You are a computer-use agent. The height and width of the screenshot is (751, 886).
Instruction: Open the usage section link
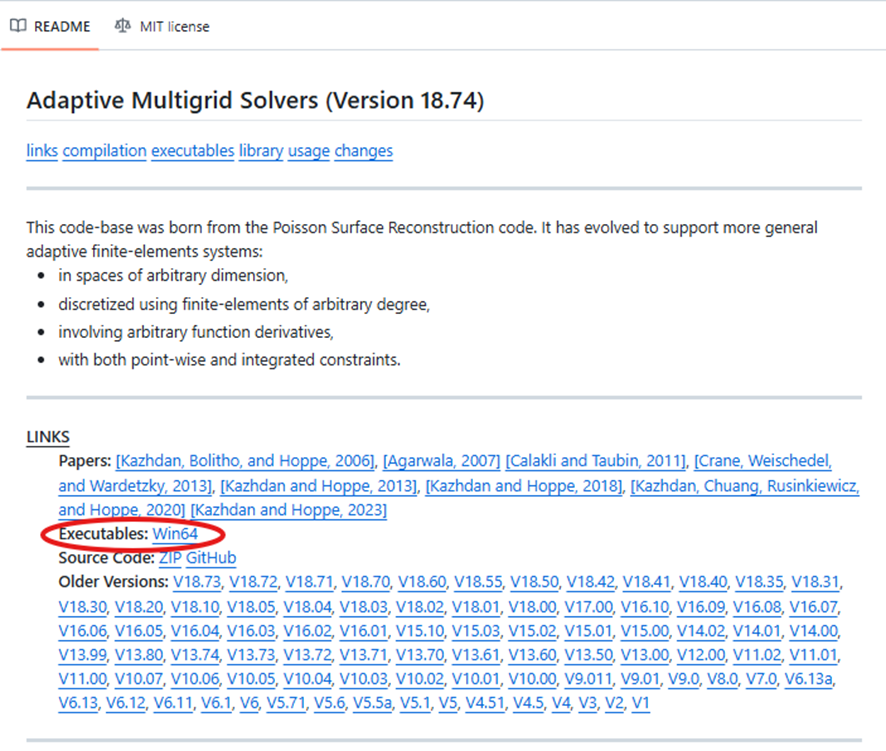coord(309,151)
